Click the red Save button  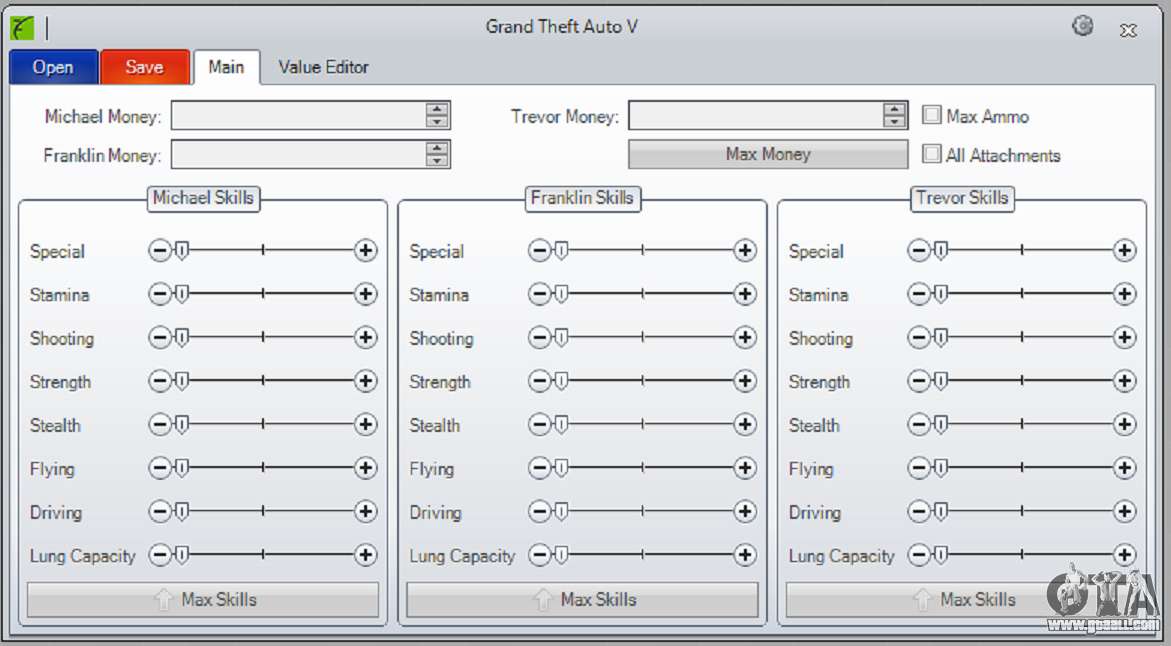pos(144,67)
